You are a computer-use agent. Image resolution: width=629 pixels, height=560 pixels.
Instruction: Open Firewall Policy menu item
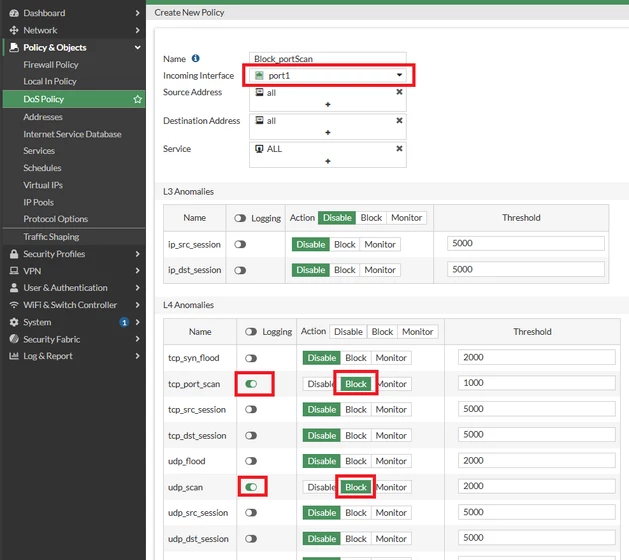51,65
